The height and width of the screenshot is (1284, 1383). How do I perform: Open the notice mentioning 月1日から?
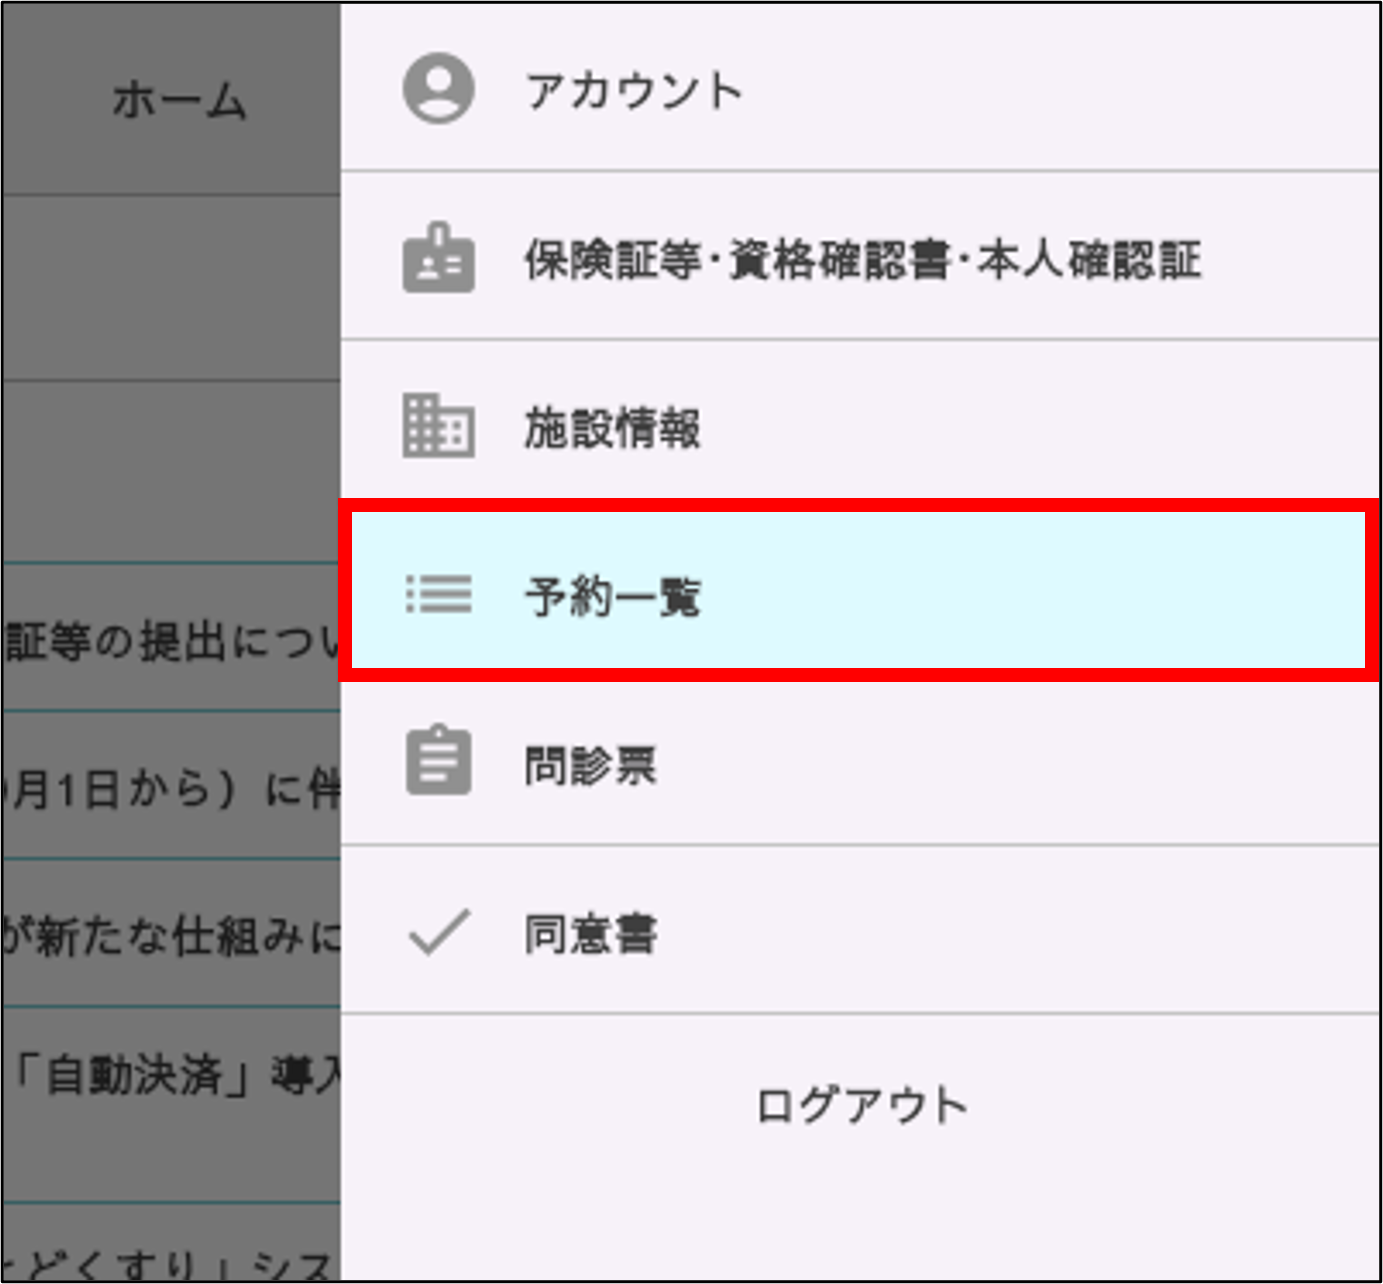click(172, 789)
